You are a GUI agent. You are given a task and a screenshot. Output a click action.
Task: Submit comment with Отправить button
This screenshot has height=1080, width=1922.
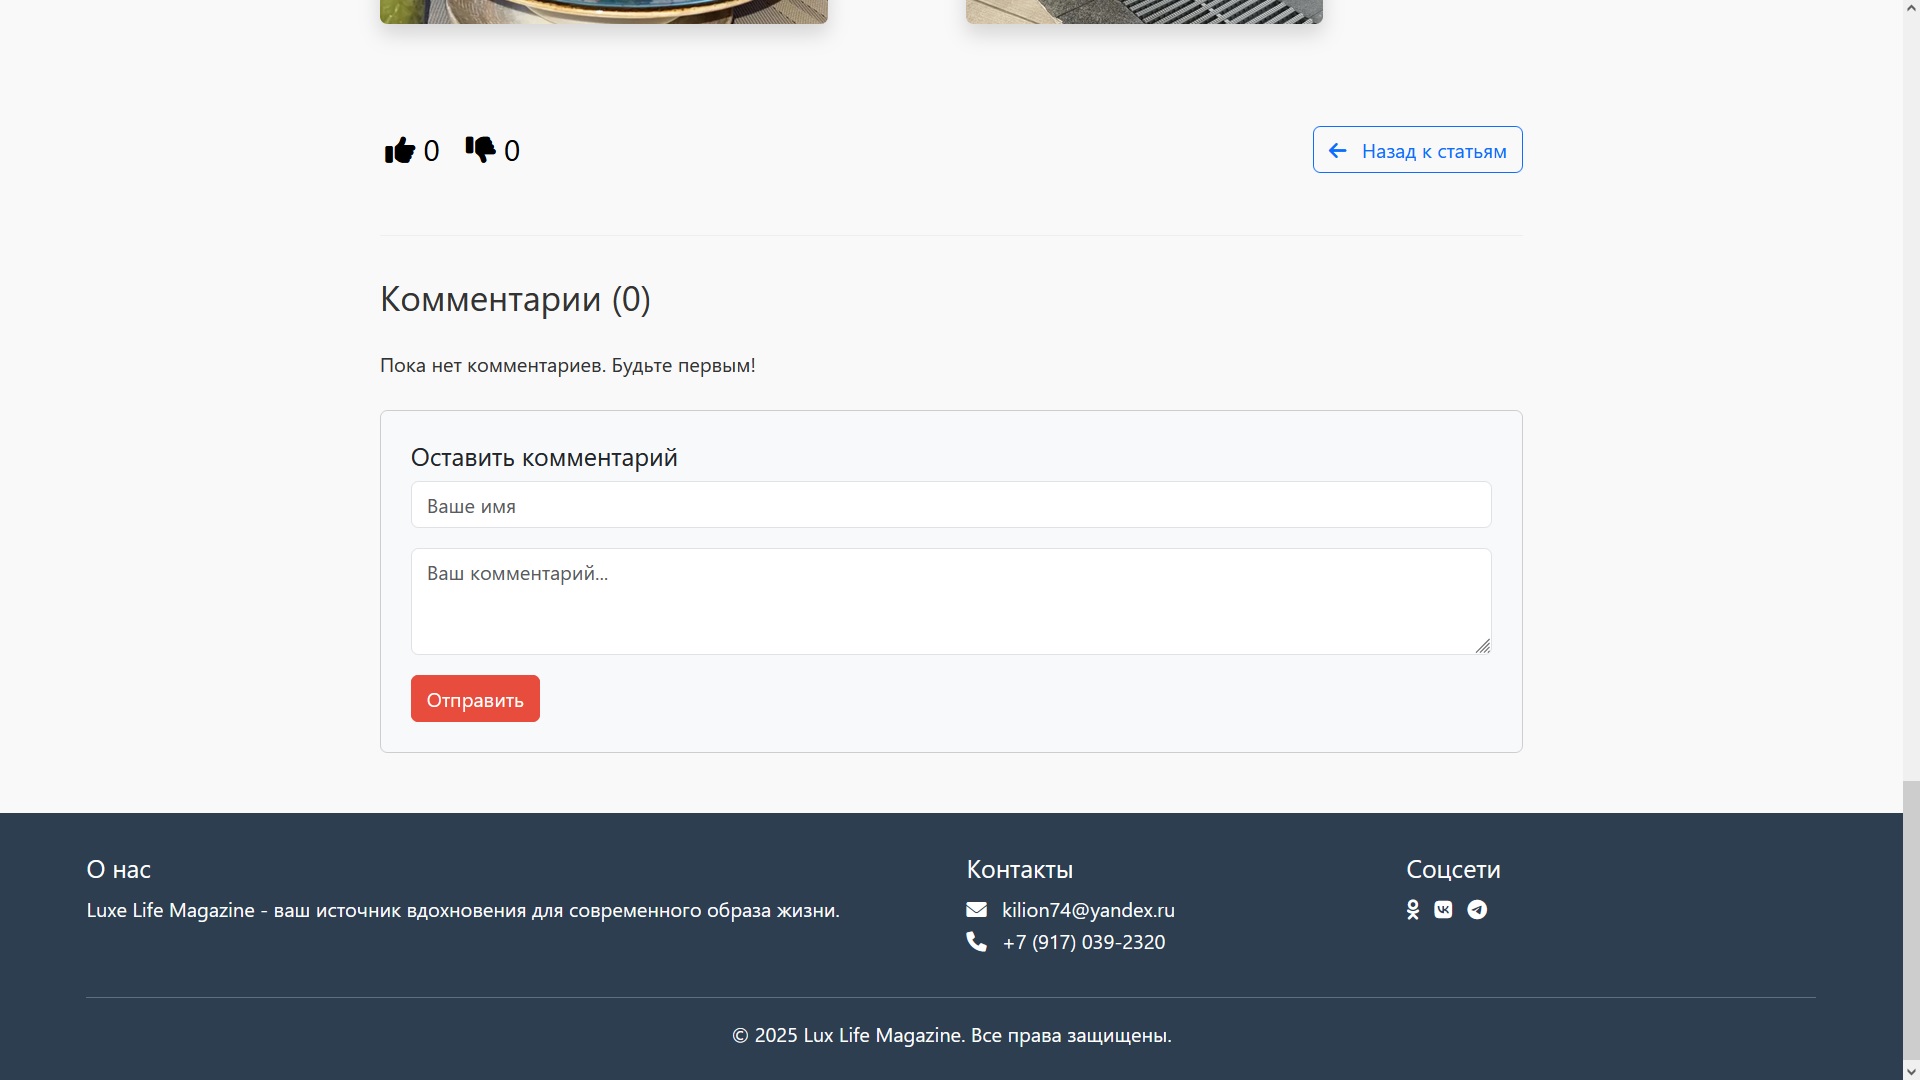coord(475,699)
